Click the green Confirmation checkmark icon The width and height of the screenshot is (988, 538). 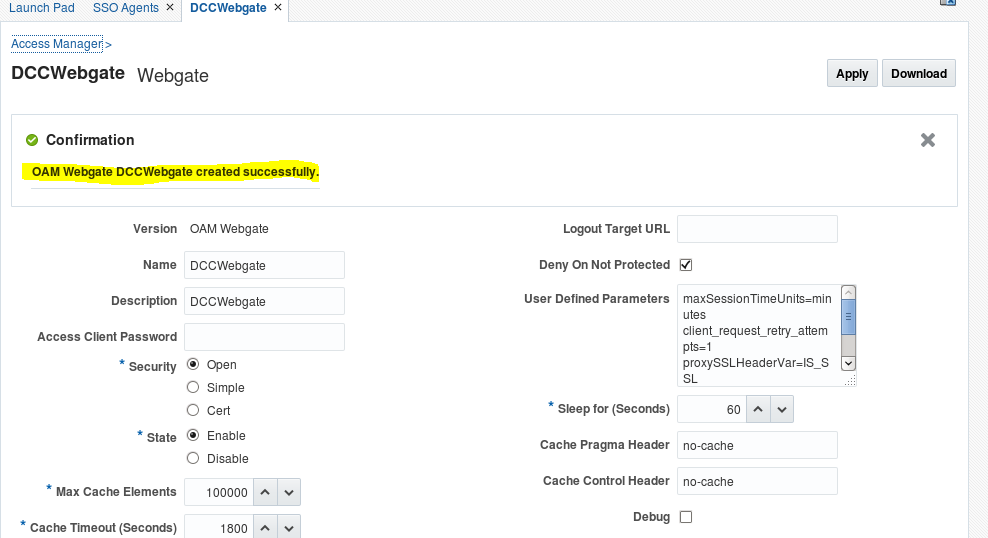pos(32,140)
